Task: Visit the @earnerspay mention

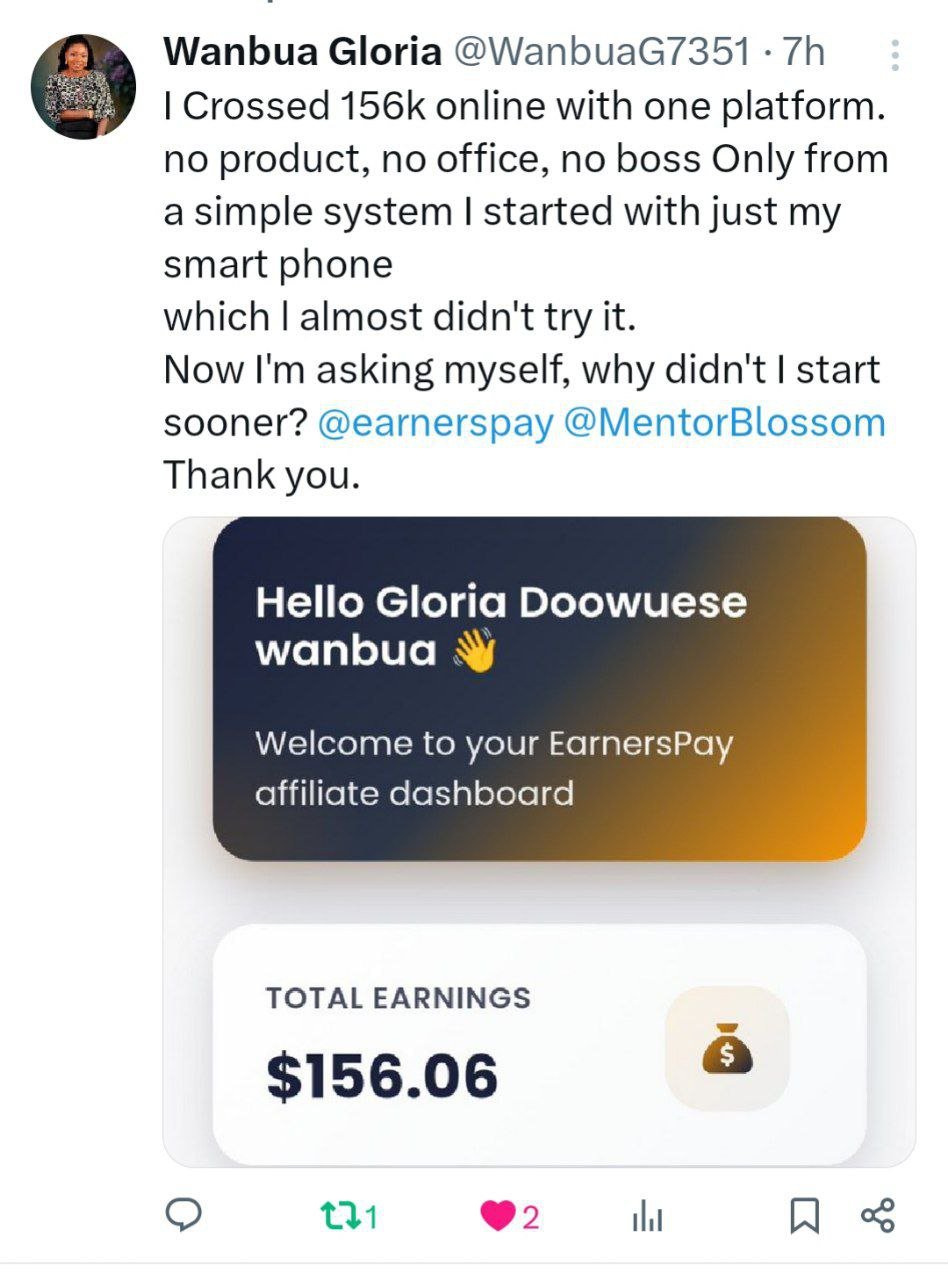Action: pos(435,422)
